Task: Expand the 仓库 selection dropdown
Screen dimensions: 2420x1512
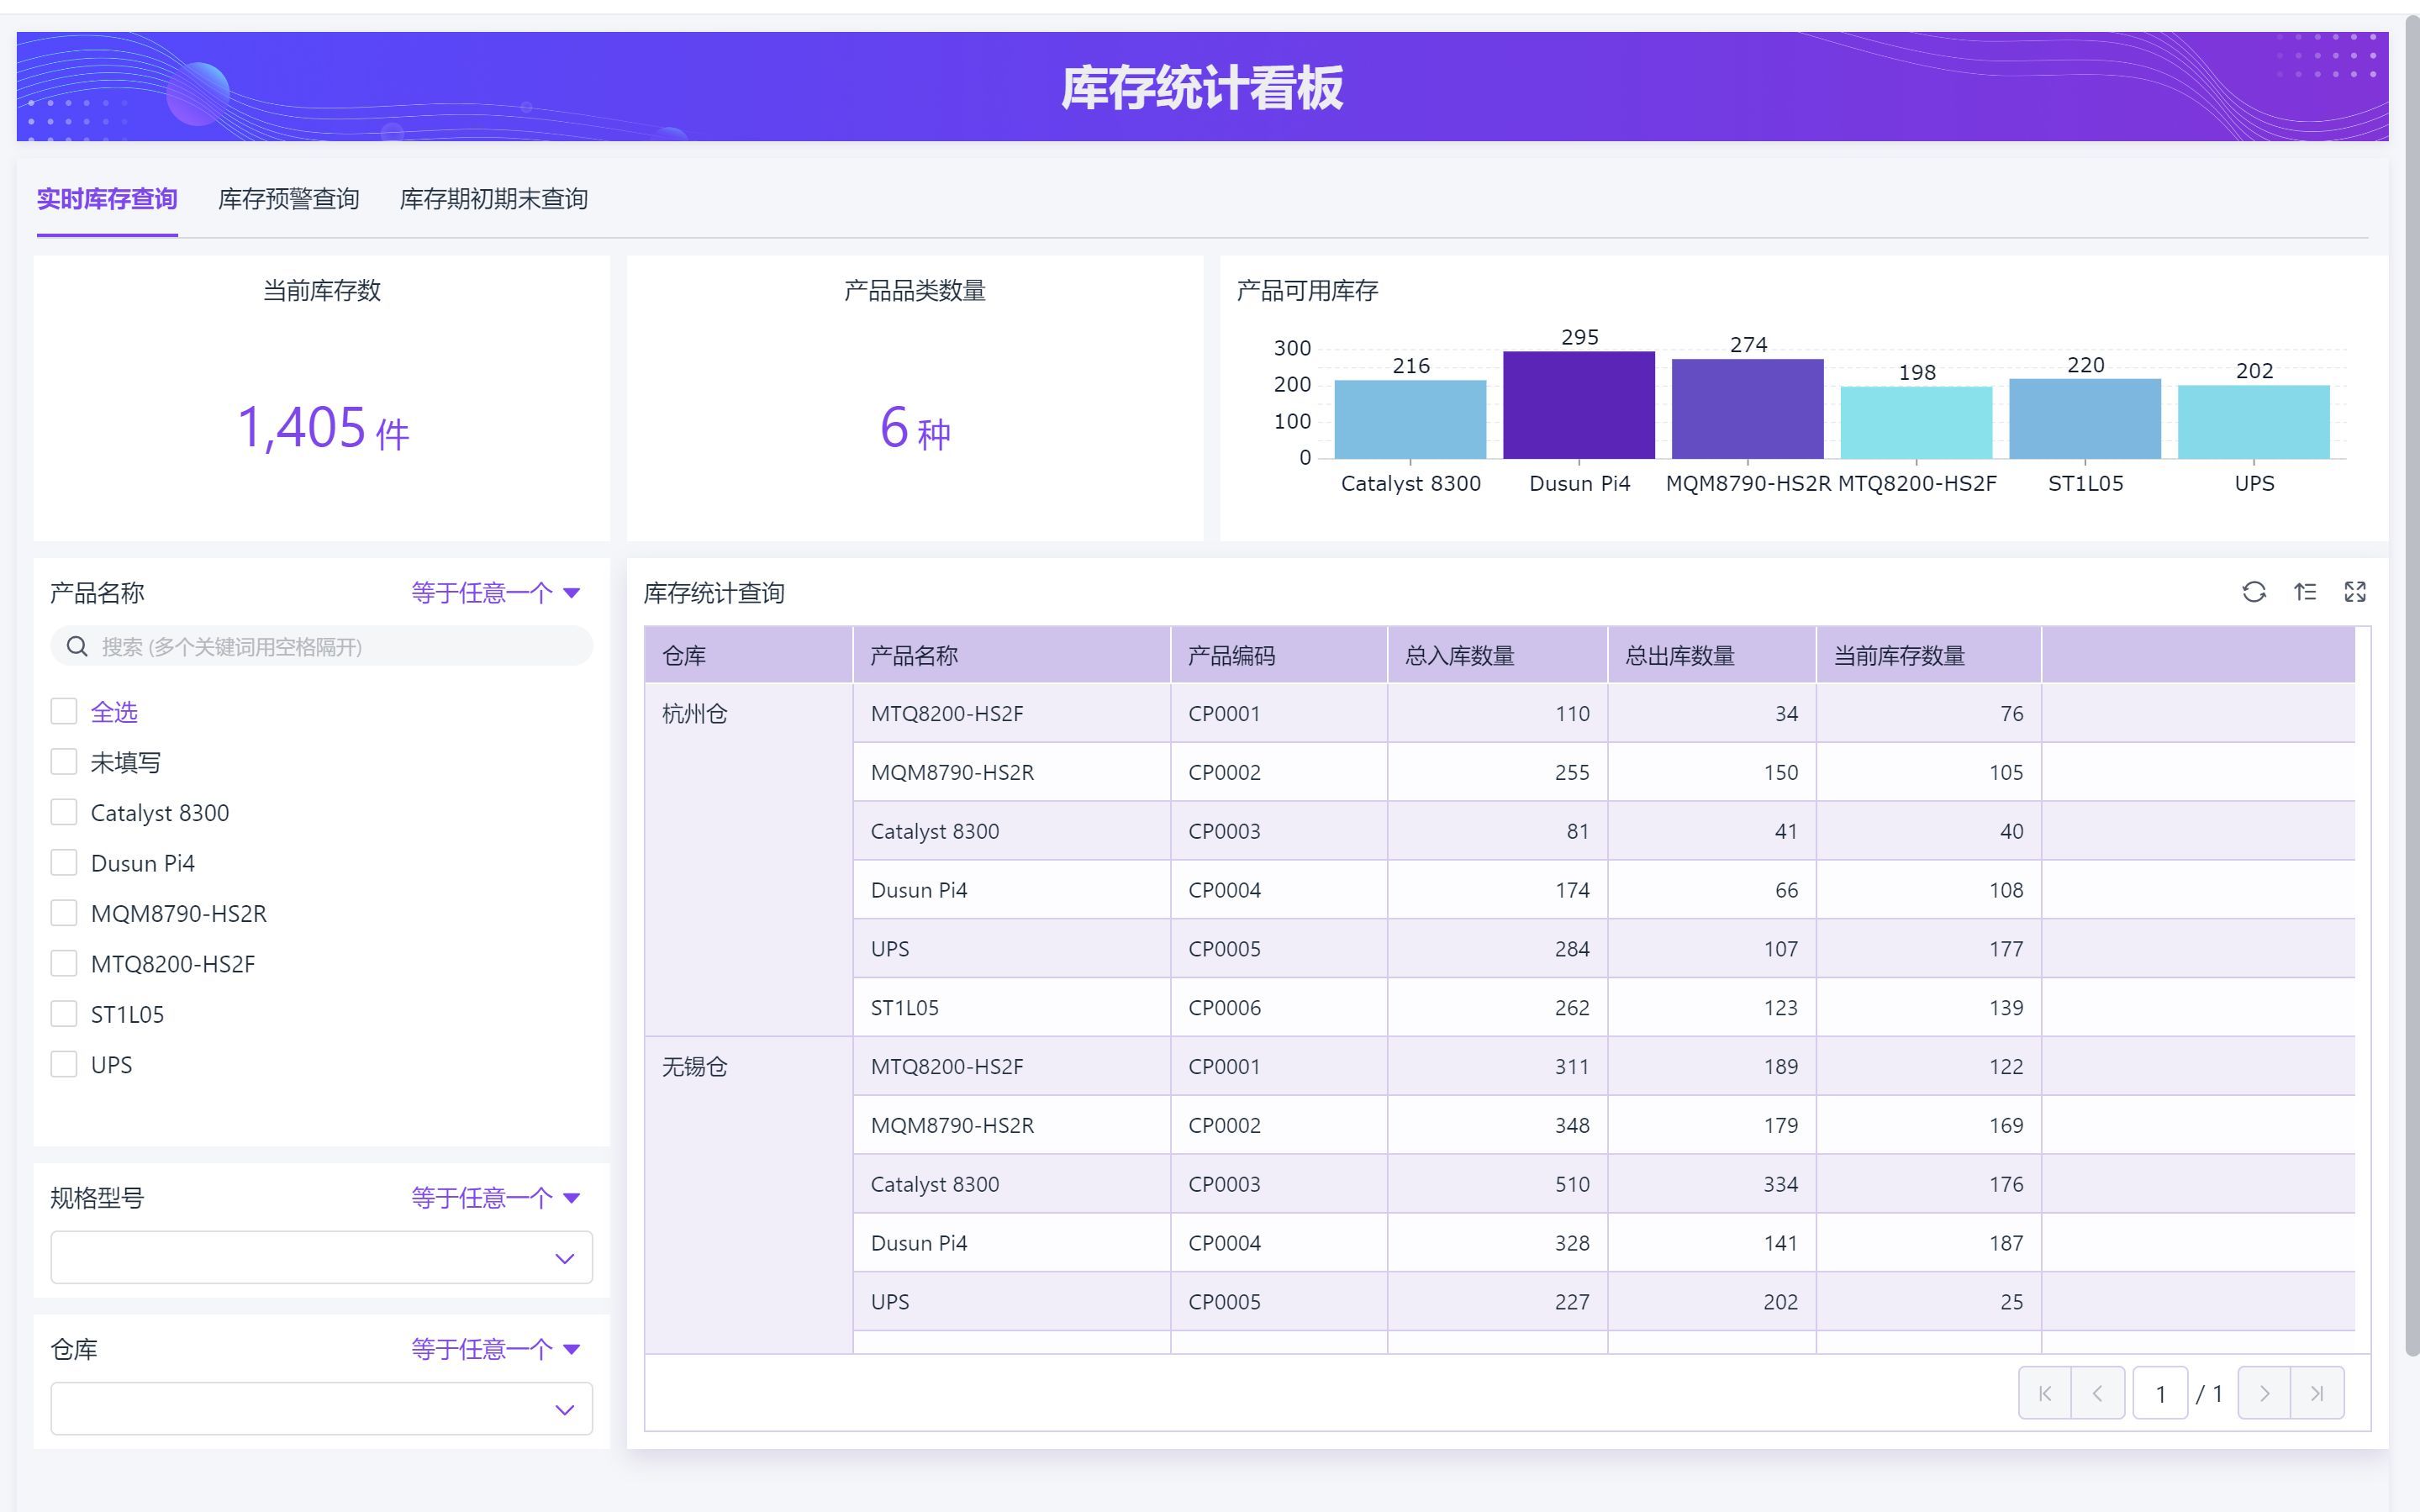Action: click(x=321, y=1409)
